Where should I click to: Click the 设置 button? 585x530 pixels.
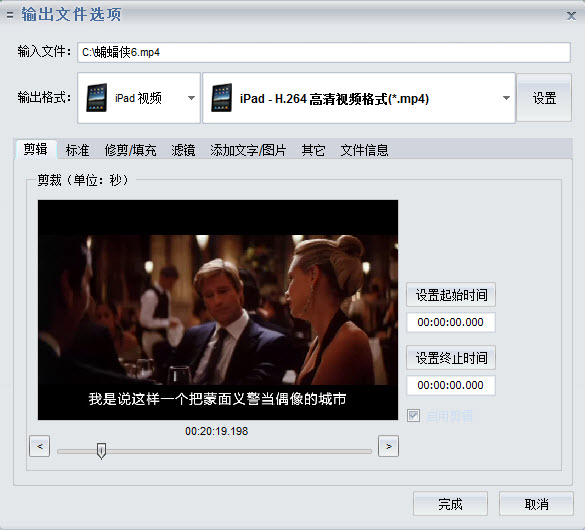[x=544, y=98]
